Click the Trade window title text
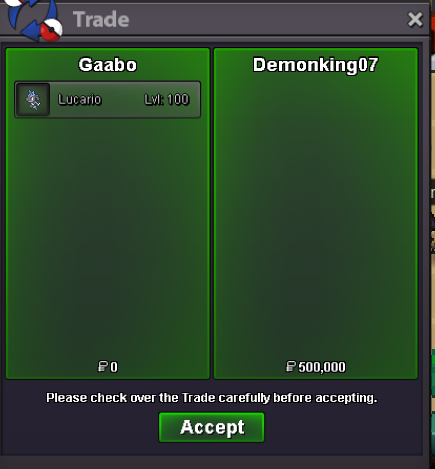 tap(101, 19)
